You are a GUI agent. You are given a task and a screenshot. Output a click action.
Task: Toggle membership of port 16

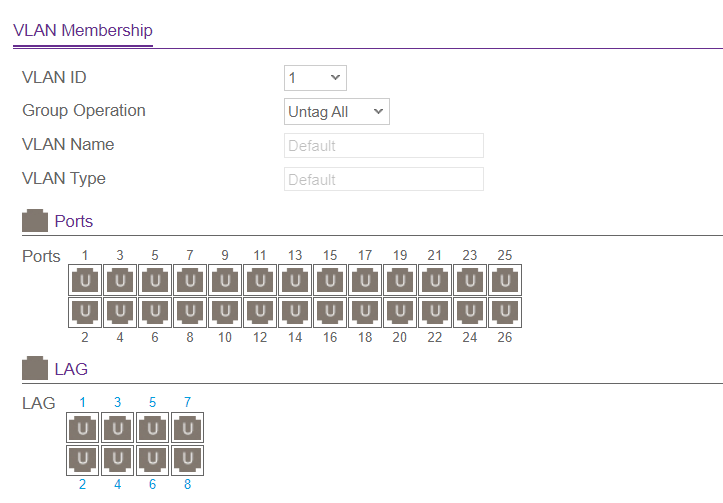click(330, 312)
